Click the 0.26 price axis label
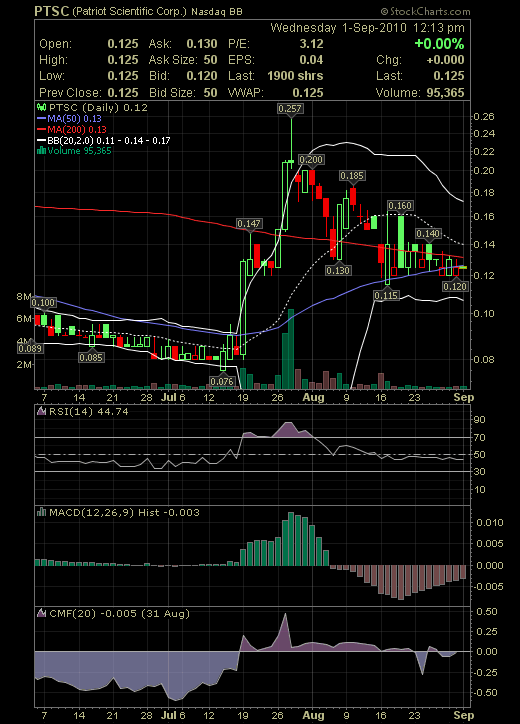Screen dimensions: 520x724 click(484, 116)
